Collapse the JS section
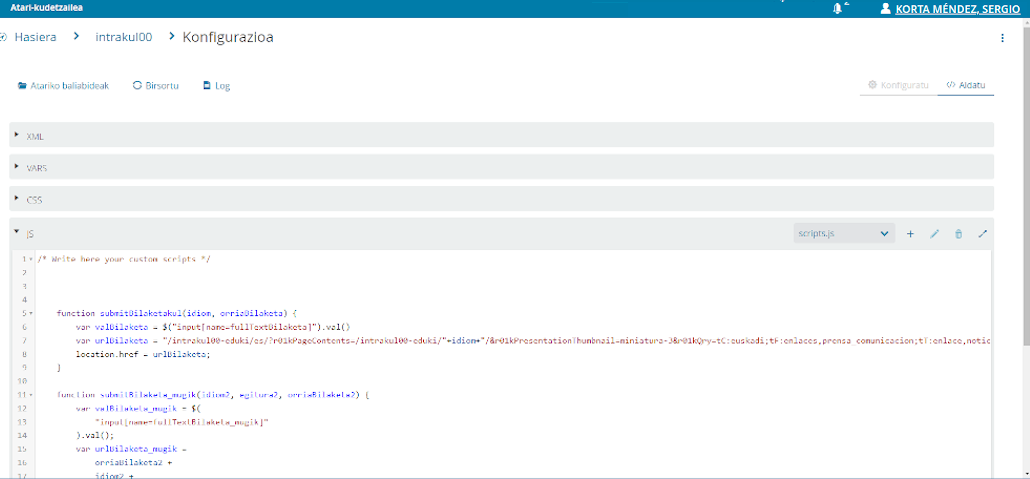The image size is (1030, 479). coord(18,232)
